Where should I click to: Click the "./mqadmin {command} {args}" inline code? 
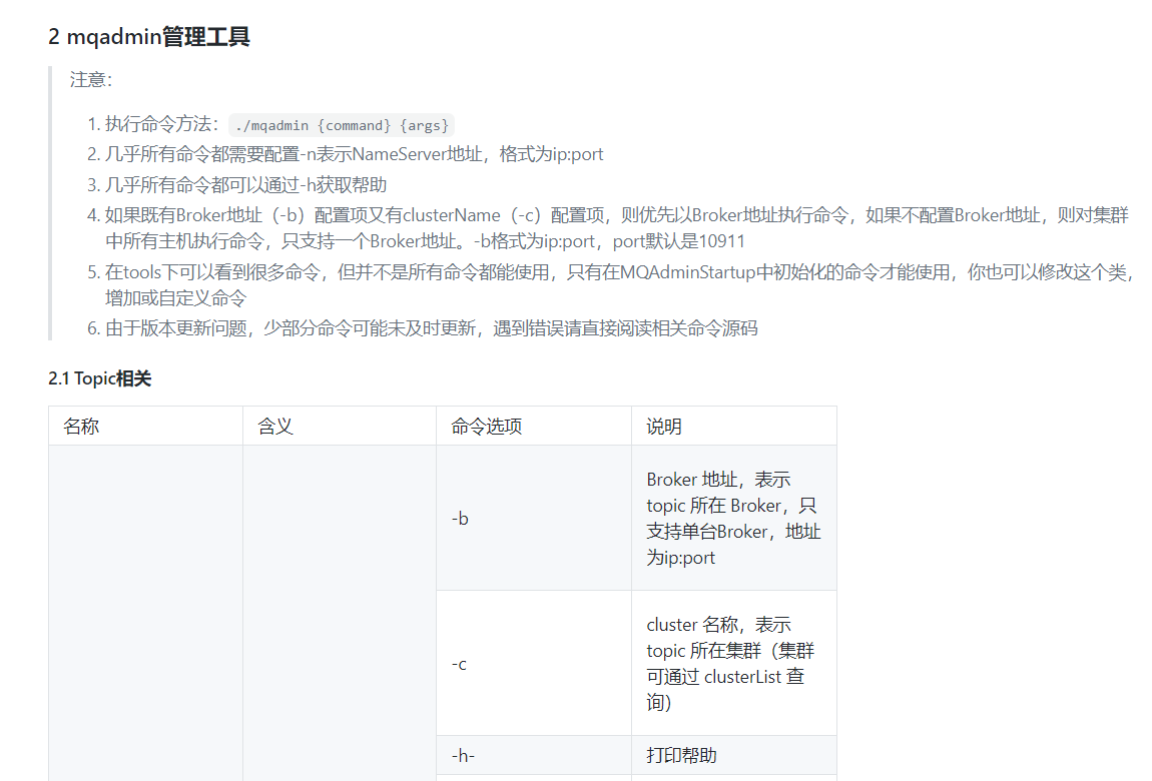coord(341,125)
